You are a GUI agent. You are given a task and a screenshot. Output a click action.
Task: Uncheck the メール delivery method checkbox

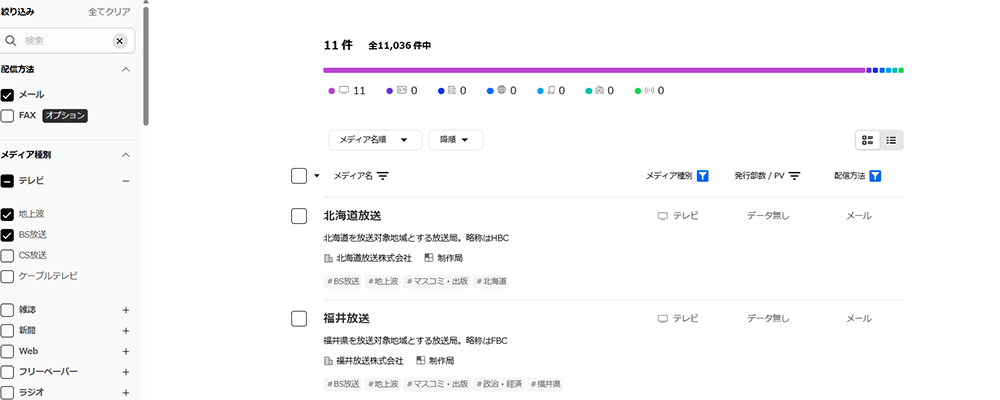(x=8, y=95)
